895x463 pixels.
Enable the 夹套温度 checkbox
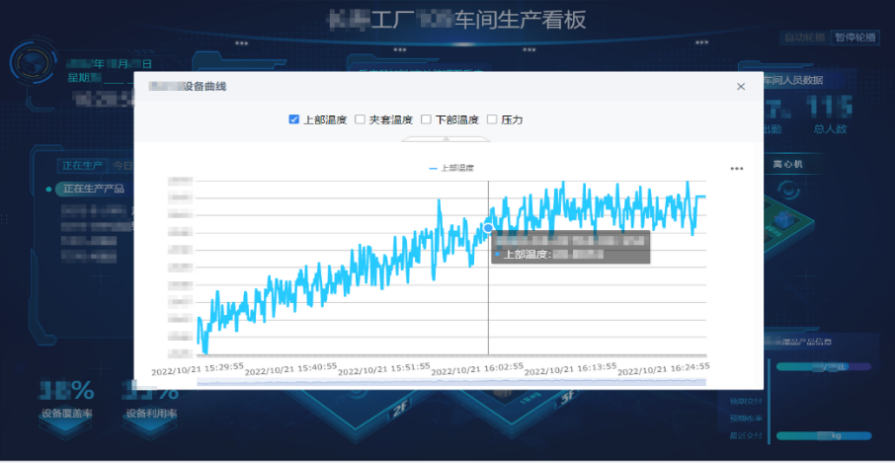click(x=360, y=119)
